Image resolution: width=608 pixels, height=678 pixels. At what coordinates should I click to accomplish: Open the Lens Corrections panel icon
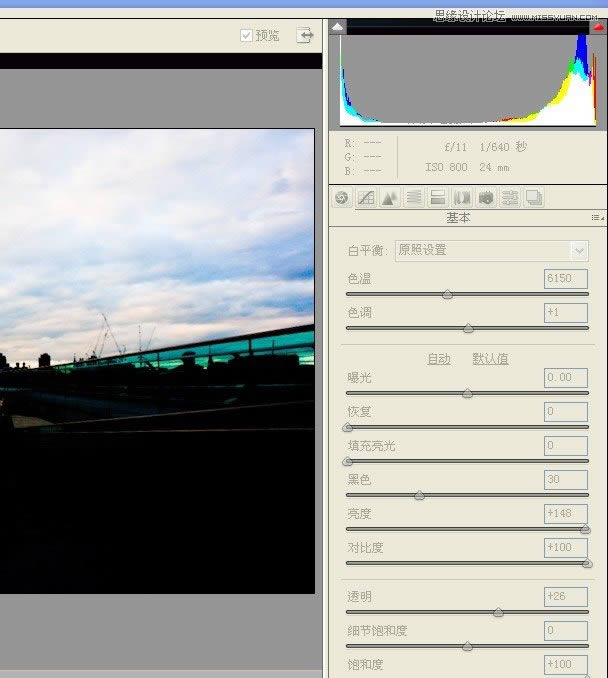(x=462, y=198)
